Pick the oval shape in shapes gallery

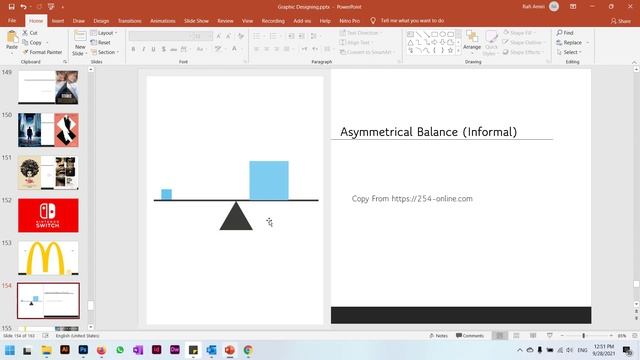(442, 34)
